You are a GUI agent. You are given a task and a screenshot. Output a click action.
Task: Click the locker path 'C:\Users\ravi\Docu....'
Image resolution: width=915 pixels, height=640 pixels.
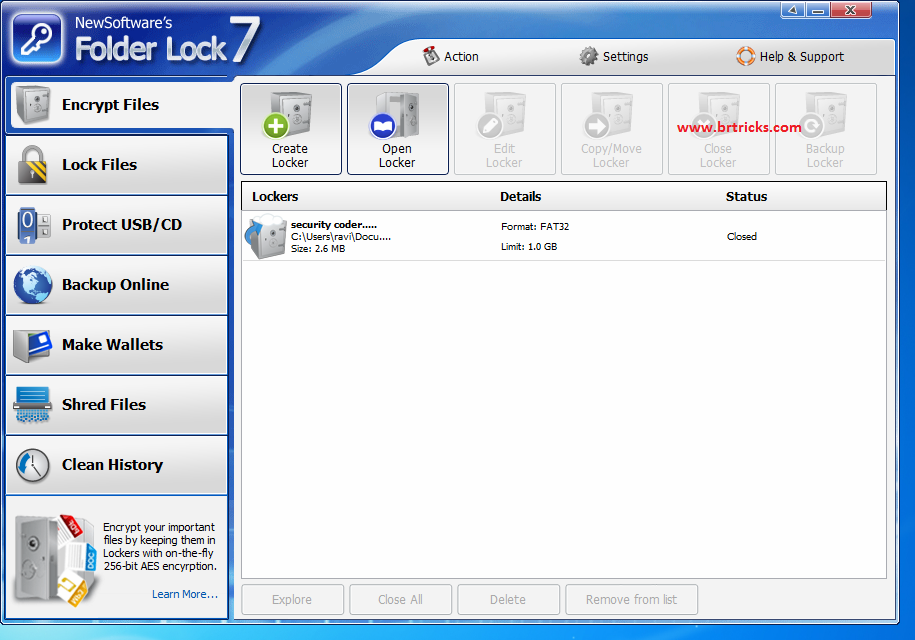pyautogui.click(x=341, y=237)
